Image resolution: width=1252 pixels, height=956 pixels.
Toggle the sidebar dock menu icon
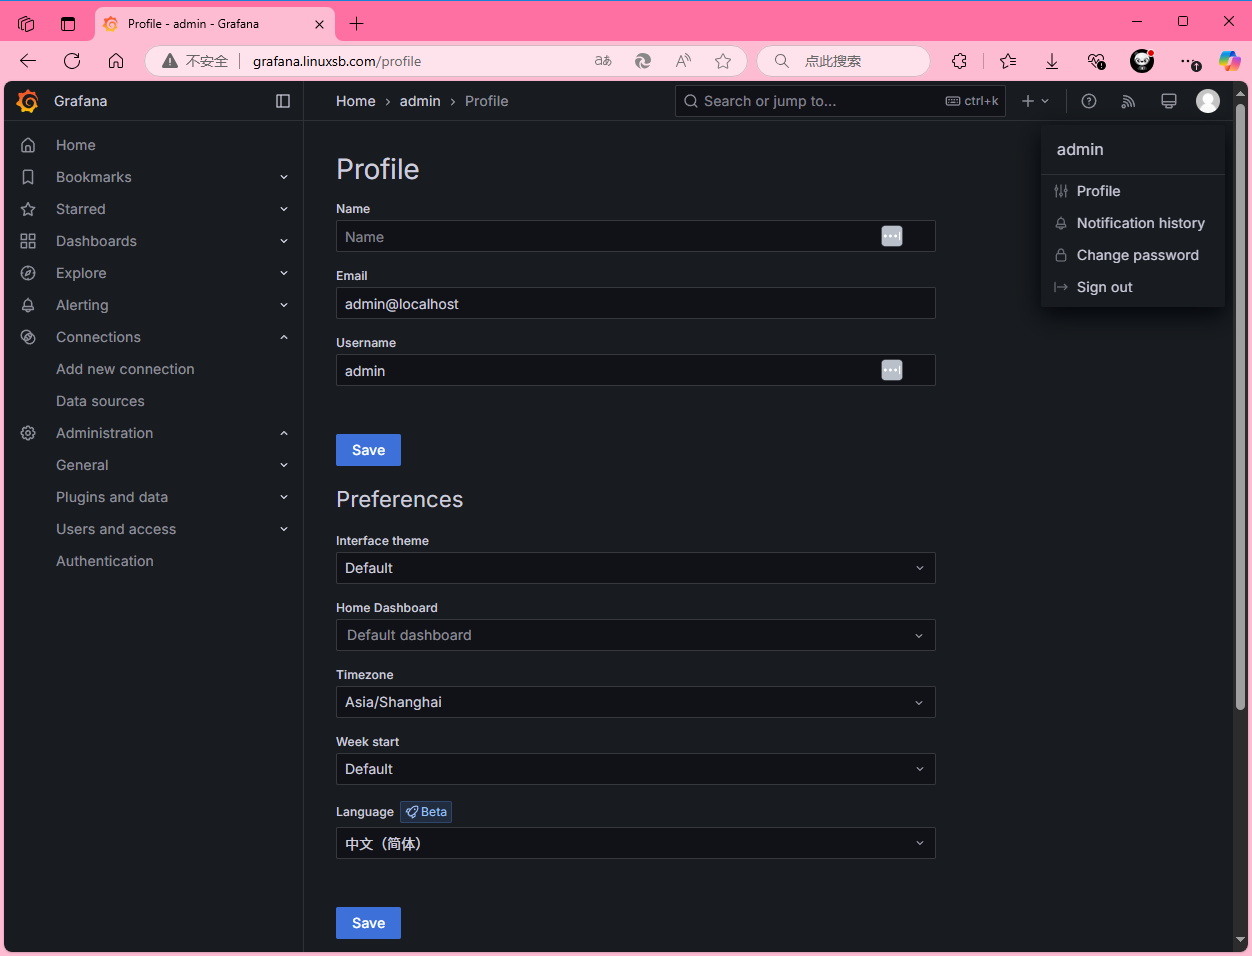pyautogui.click(x=283, y=101)
